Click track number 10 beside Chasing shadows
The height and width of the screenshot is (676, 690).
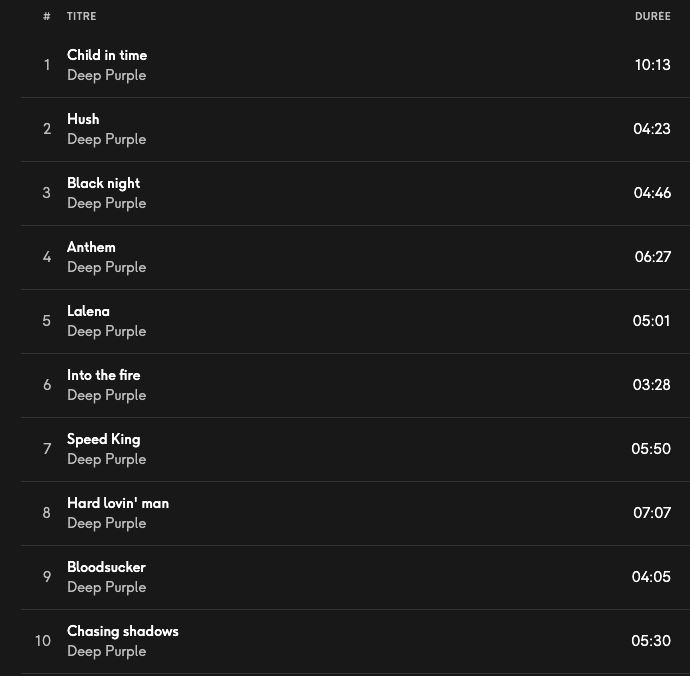point(43,641)
